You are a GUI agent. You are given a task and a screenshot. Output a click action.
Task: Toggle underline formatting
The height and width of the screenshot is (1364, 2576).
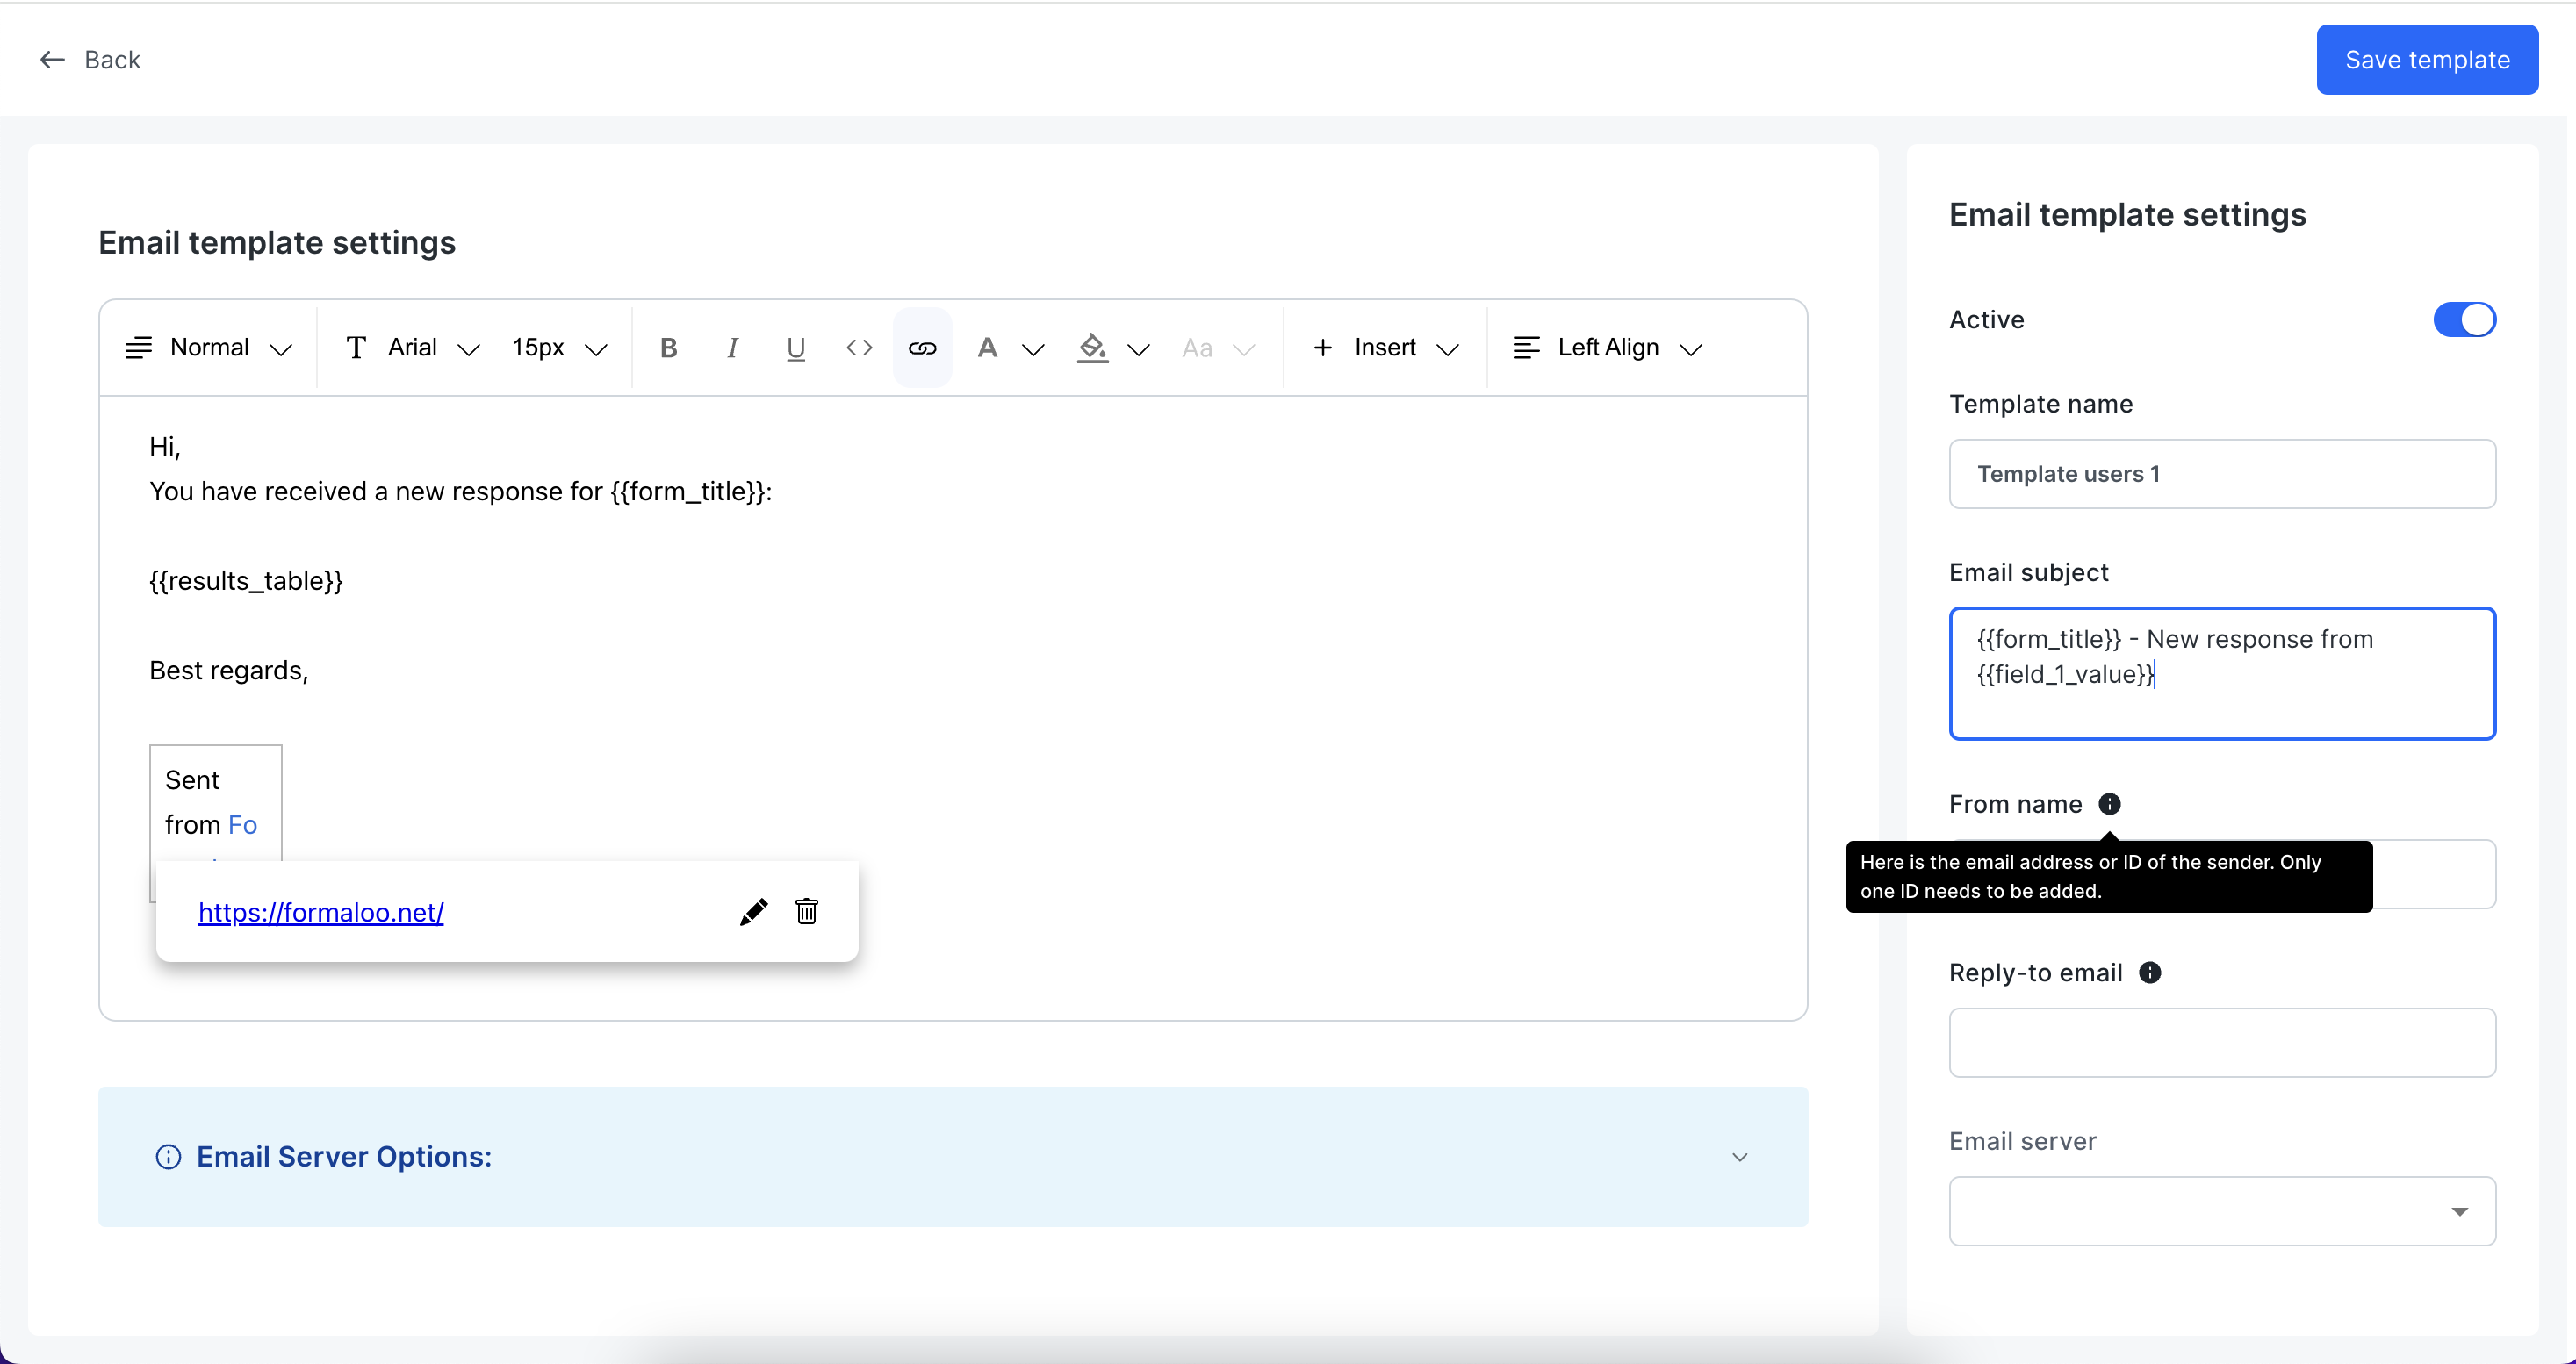tap(796, 347)
